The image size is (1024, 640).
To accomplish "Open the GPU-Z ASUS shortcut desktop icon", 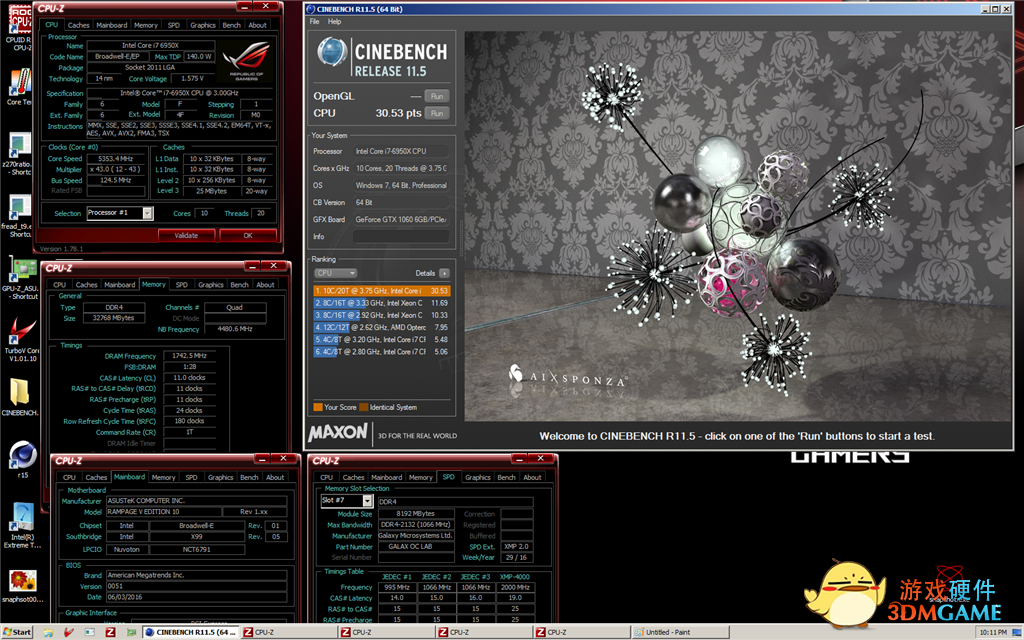I will tap(21, 280).
